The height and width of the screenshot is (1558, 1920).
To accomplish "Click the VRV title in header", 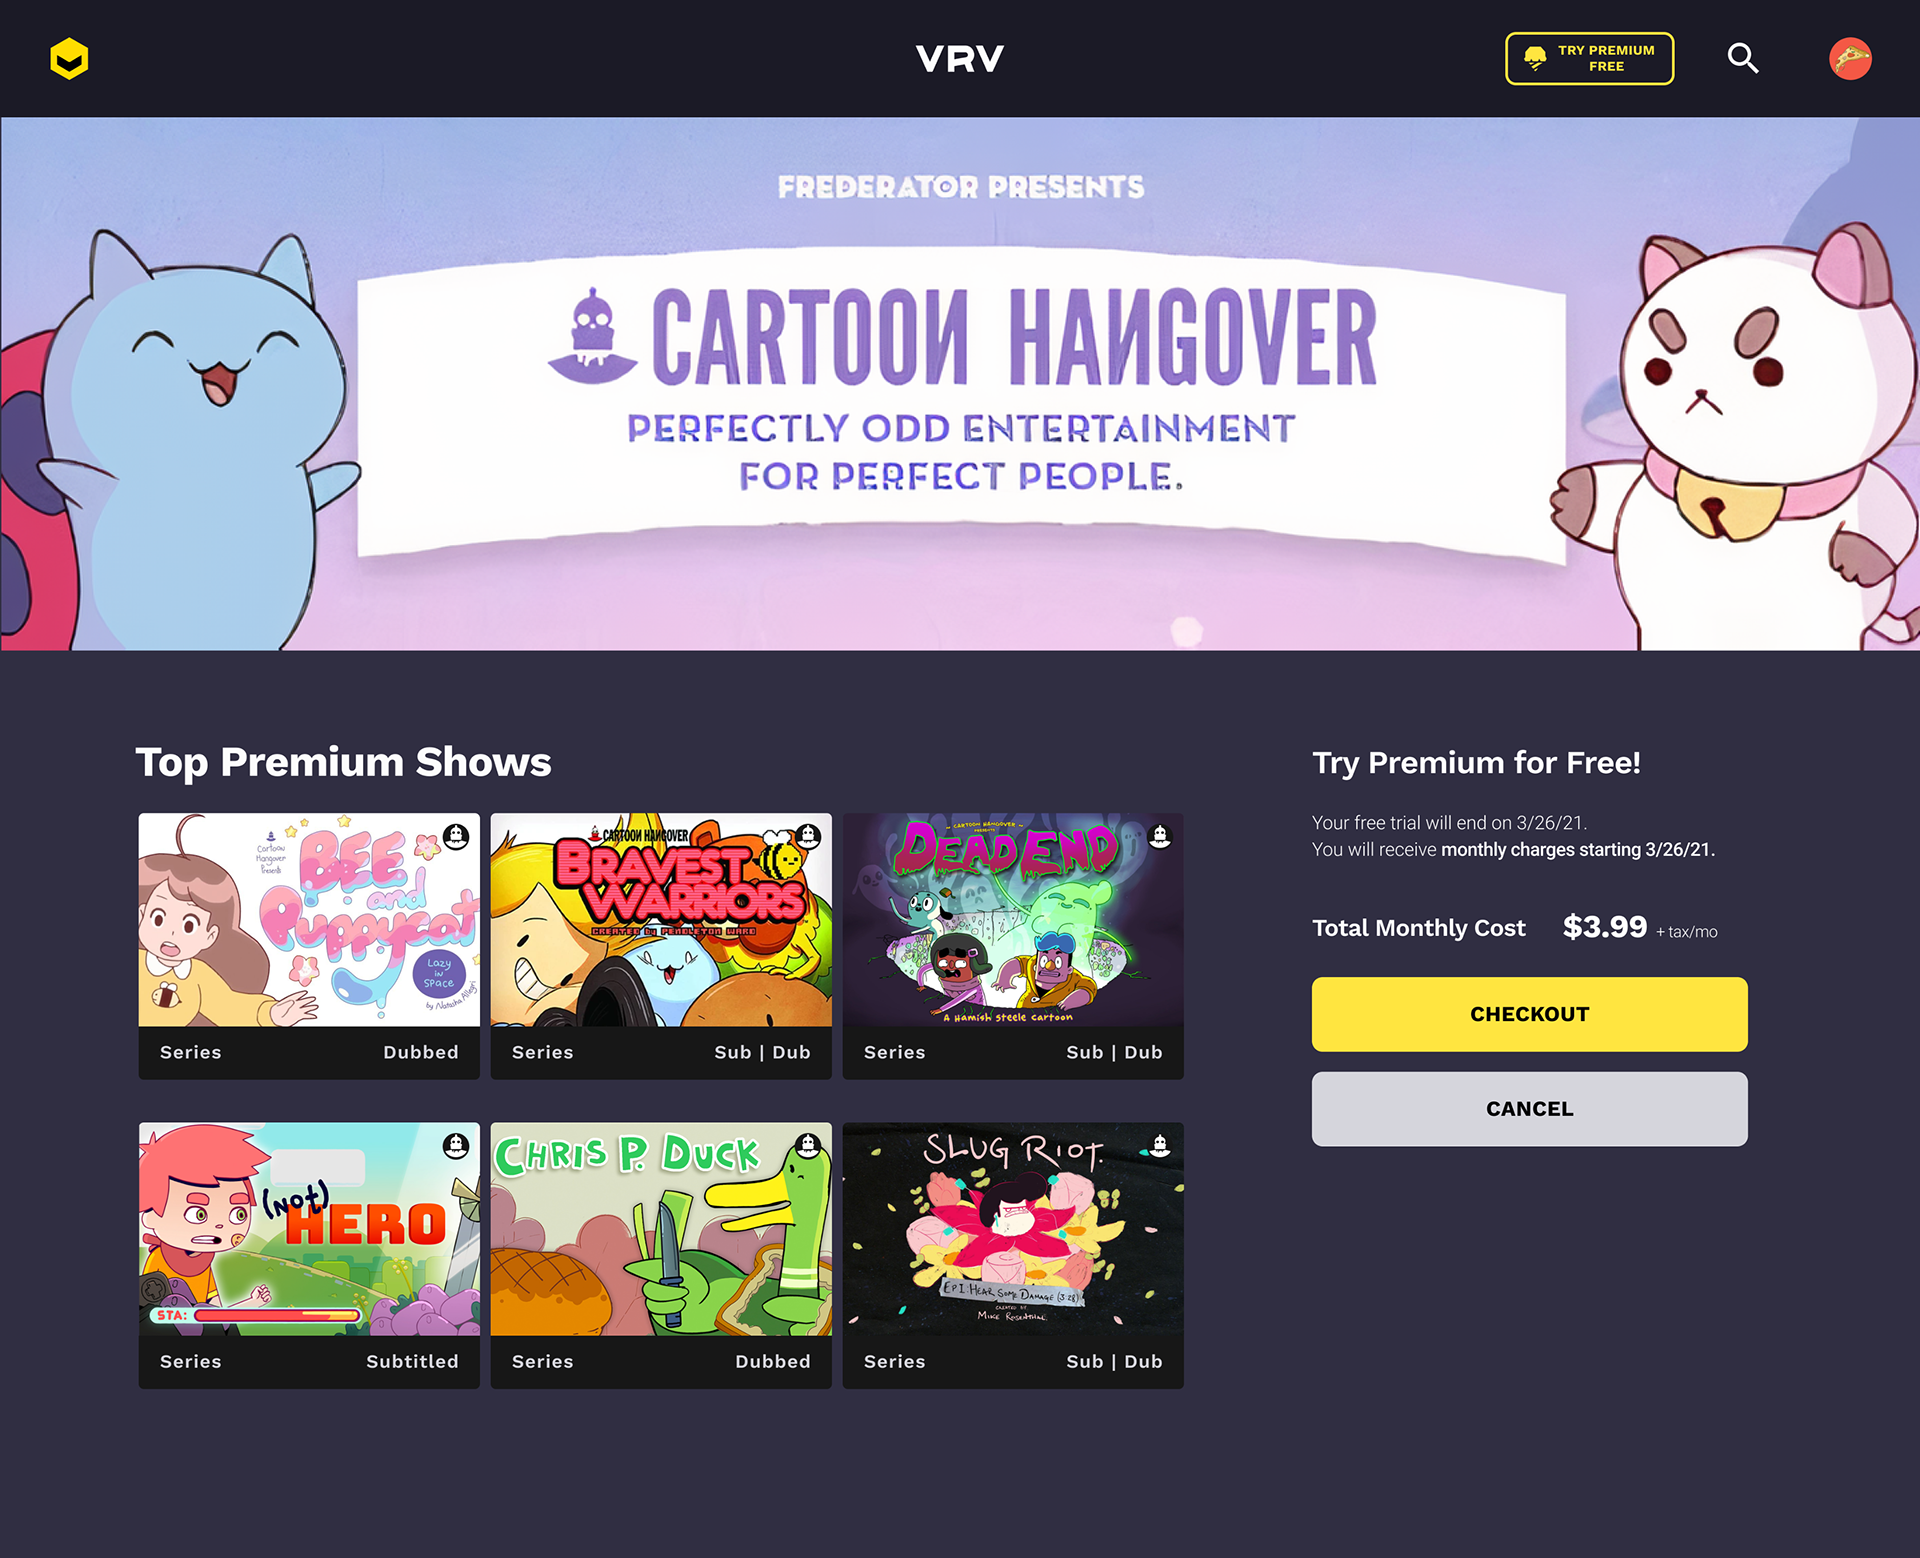I will pyautogui.click(x=960, y=59).
